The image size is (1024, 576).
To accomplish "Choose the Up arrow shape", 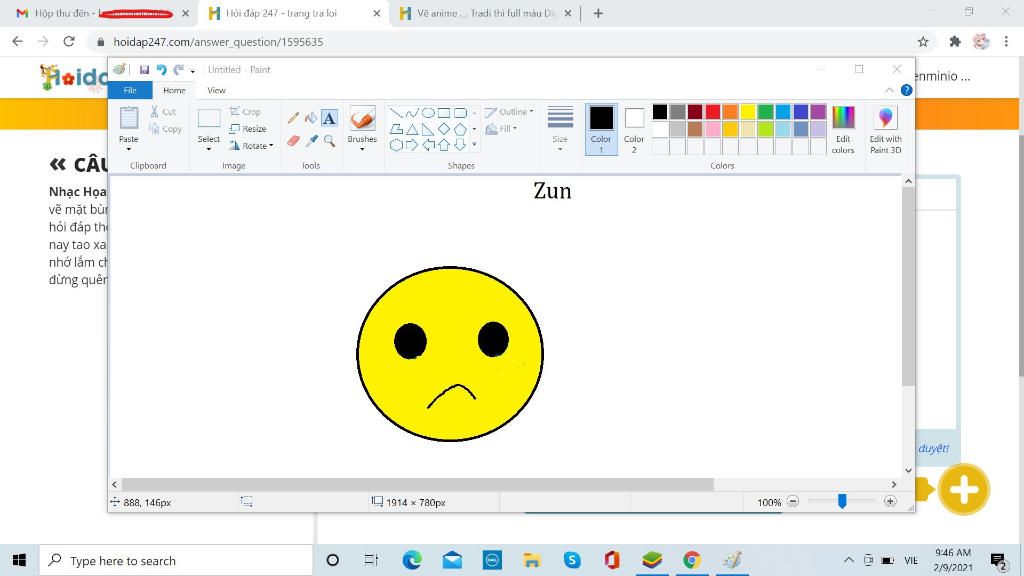I will (443, 144).
